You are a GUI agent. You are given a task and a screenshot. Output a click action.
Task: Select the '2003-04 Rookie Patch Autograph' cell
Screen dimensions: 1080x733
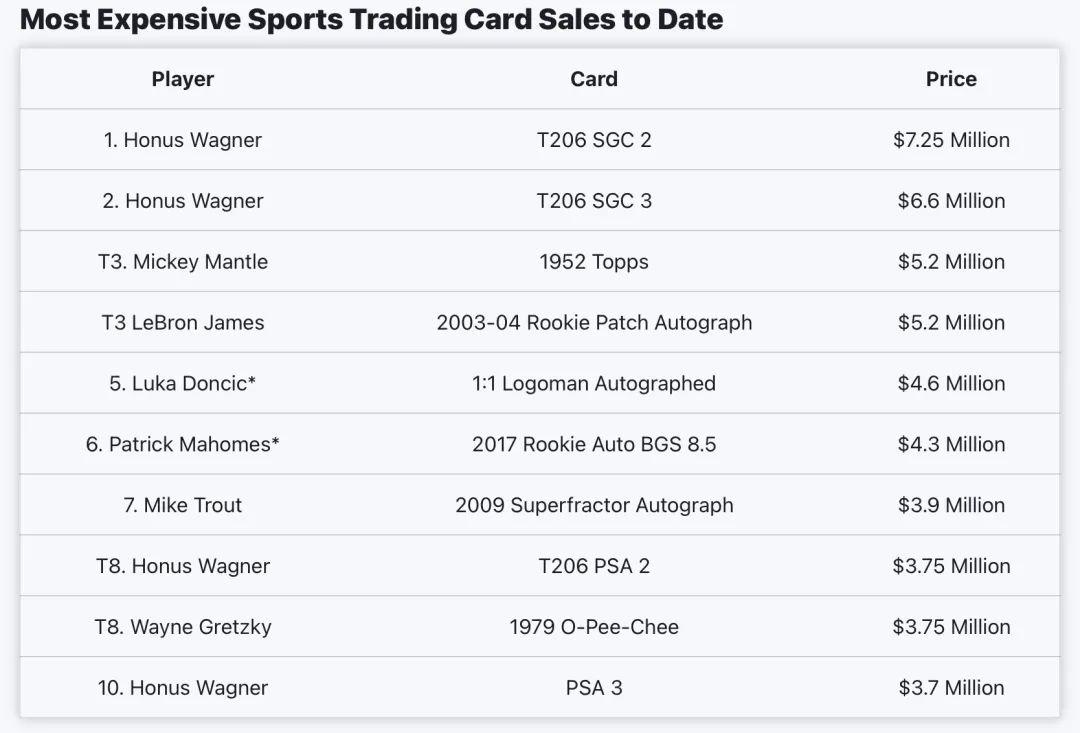pyautogui.click(x=594, y=323)
